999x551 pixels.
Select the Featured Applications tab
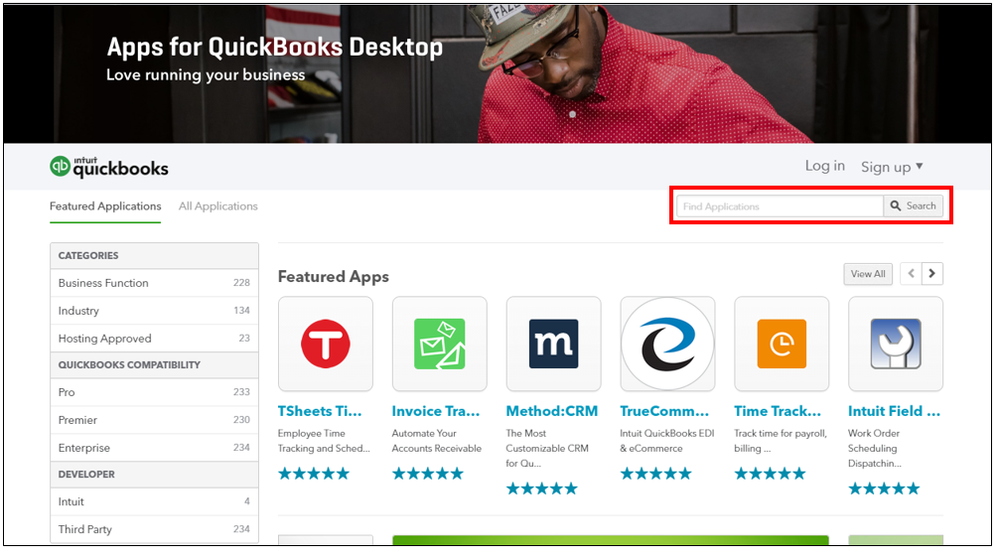pos(105,206)
